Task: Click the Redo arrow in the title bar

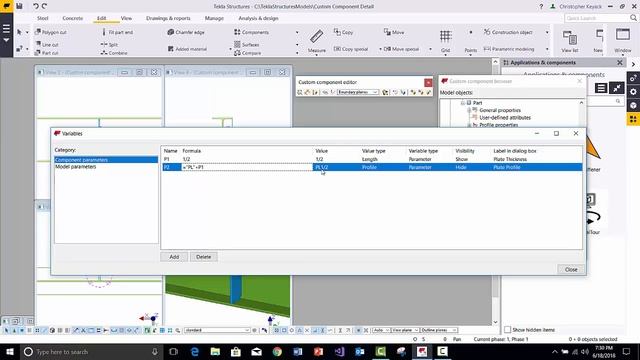Action: point(44,6)
